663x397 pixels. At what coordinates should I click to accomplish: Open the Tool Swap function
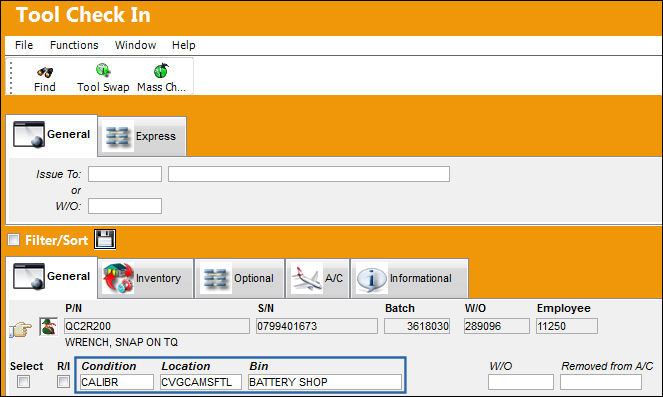pyautogui.click(x=103, y=79)
